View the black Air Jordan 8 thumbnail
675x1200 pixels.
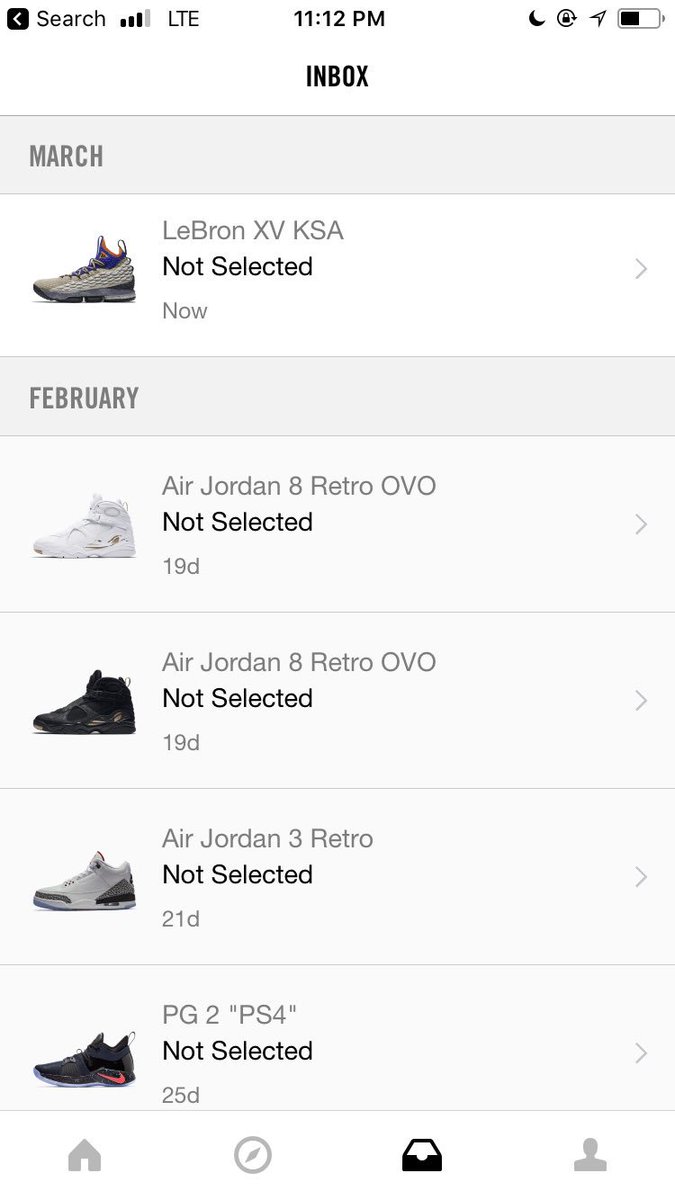[84, 701]
